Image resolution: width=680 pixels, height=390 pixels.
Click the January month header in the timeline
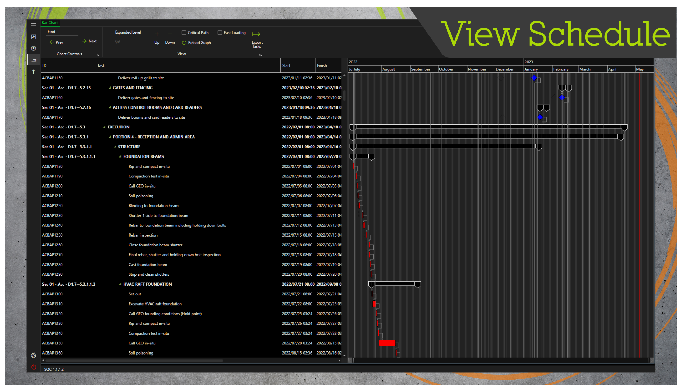(x=538, y=69)
